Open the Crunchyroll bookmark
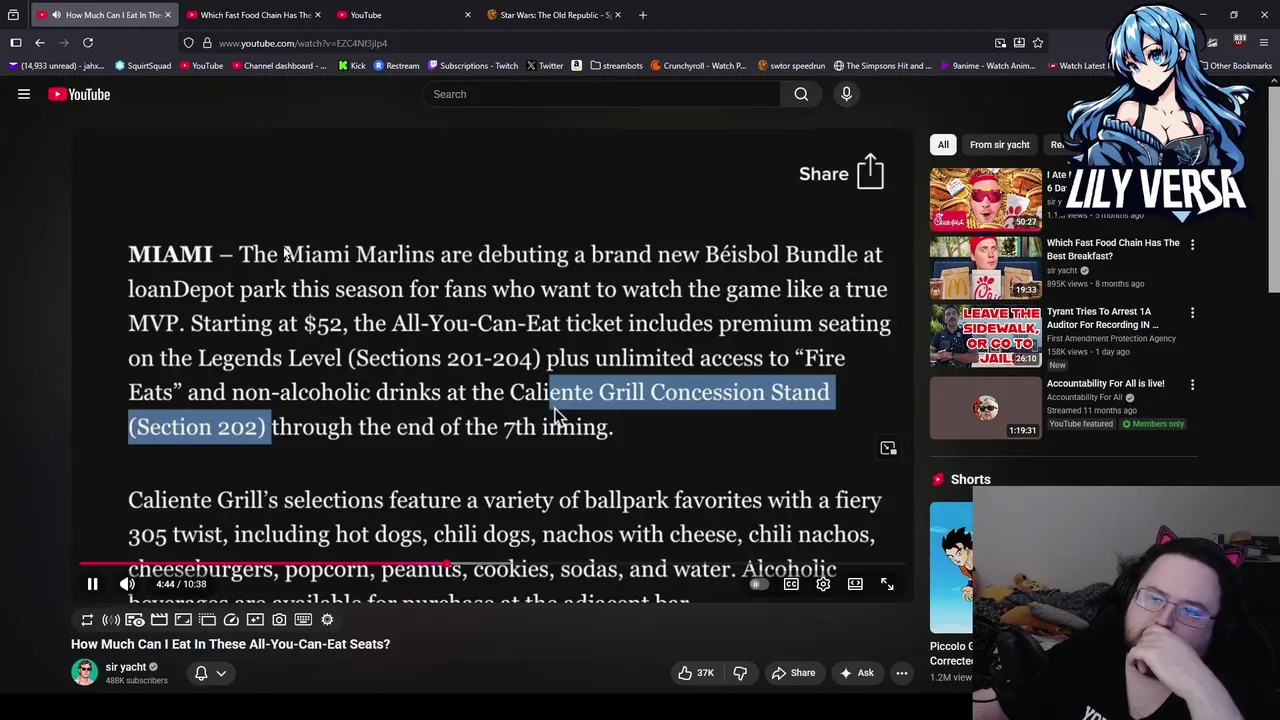Image resolution: width=1280 pixels, height=720 pixels. pos(698,66)
